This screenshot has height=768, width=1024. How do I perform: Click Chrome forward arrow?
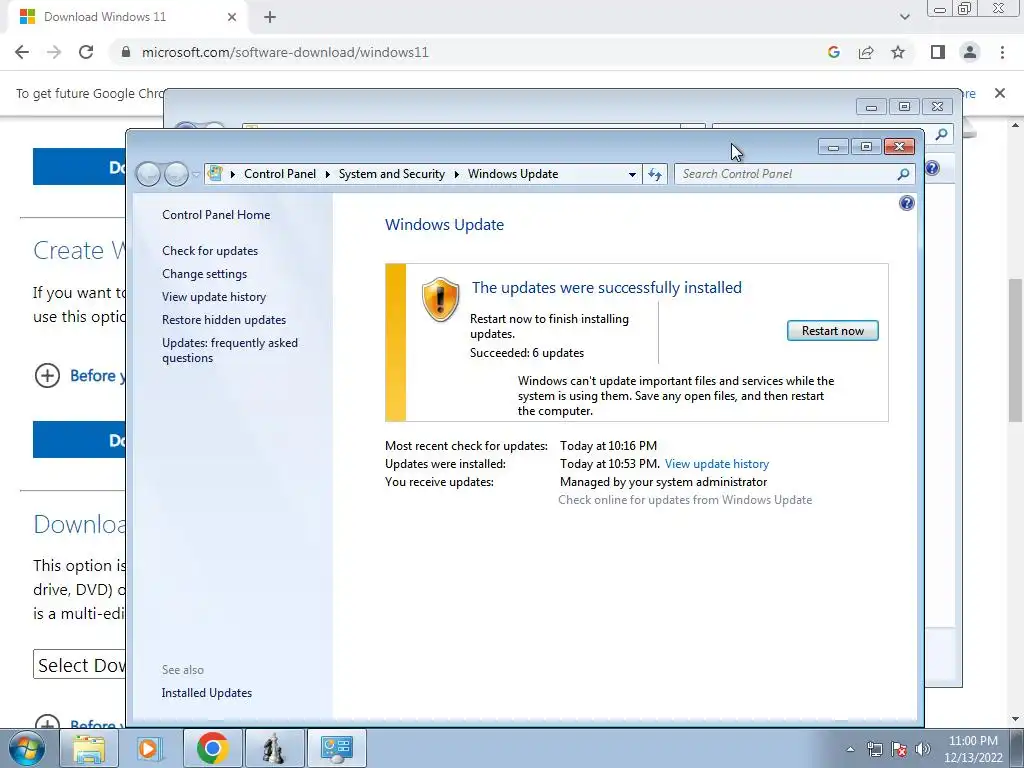coord(54,52)
